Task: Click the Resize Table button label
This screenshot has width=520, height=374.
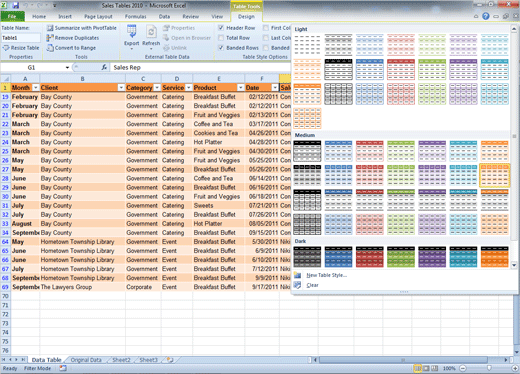Action: point(25,48)
